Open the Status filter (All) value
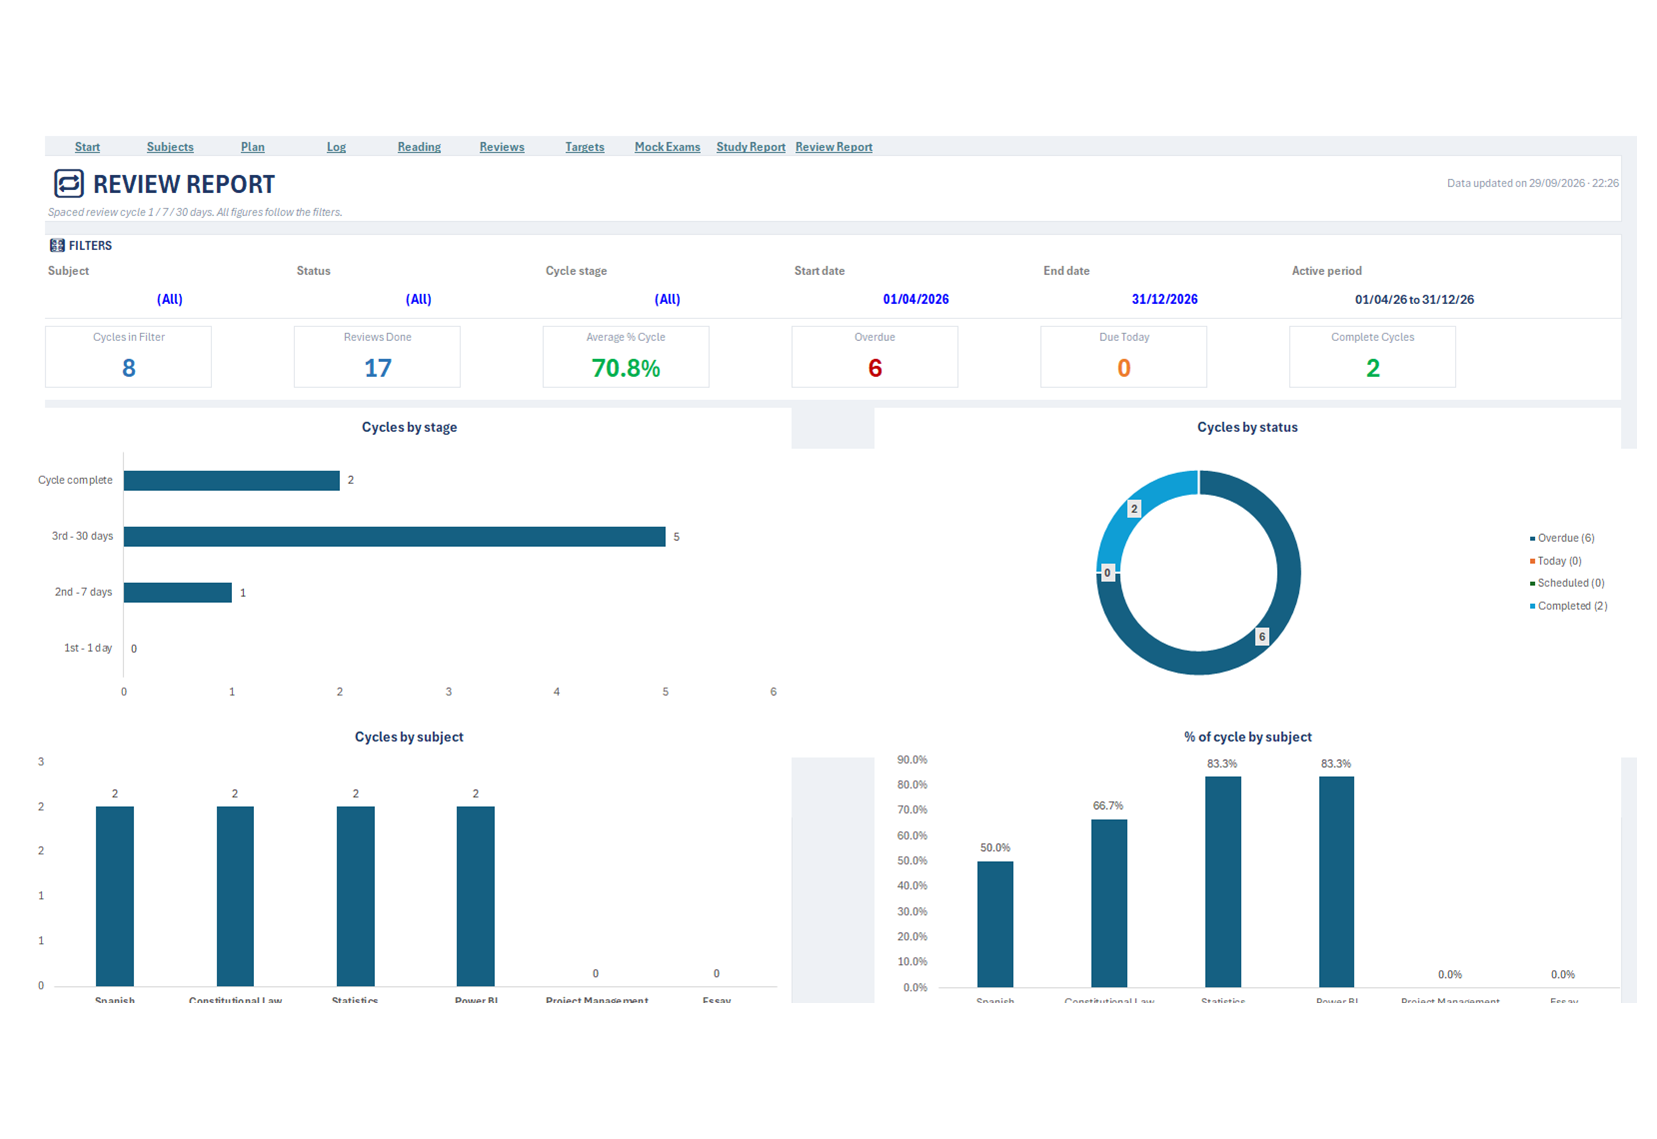This screenshot has height=1139, width=1657. point(418,299)
